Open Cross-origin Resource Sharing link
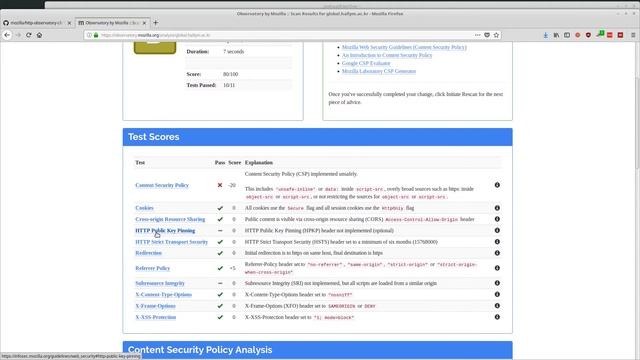 [x=170, y=219]
